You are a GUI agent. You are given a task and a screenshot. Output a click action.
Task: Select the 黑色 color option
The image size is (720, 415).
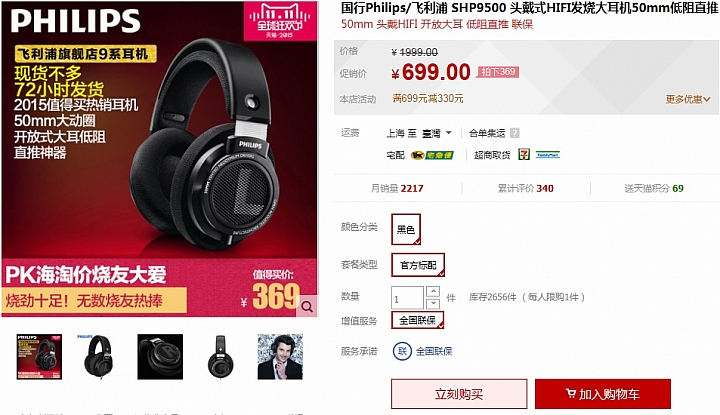click(x=406, y=229)
